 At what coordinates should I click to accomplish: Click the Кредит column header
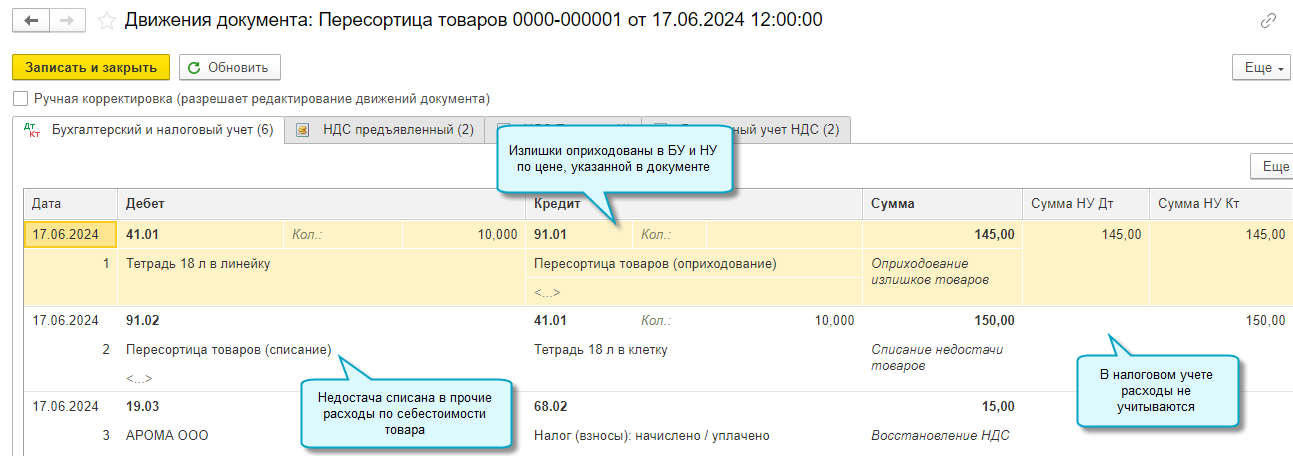[694, 204]
